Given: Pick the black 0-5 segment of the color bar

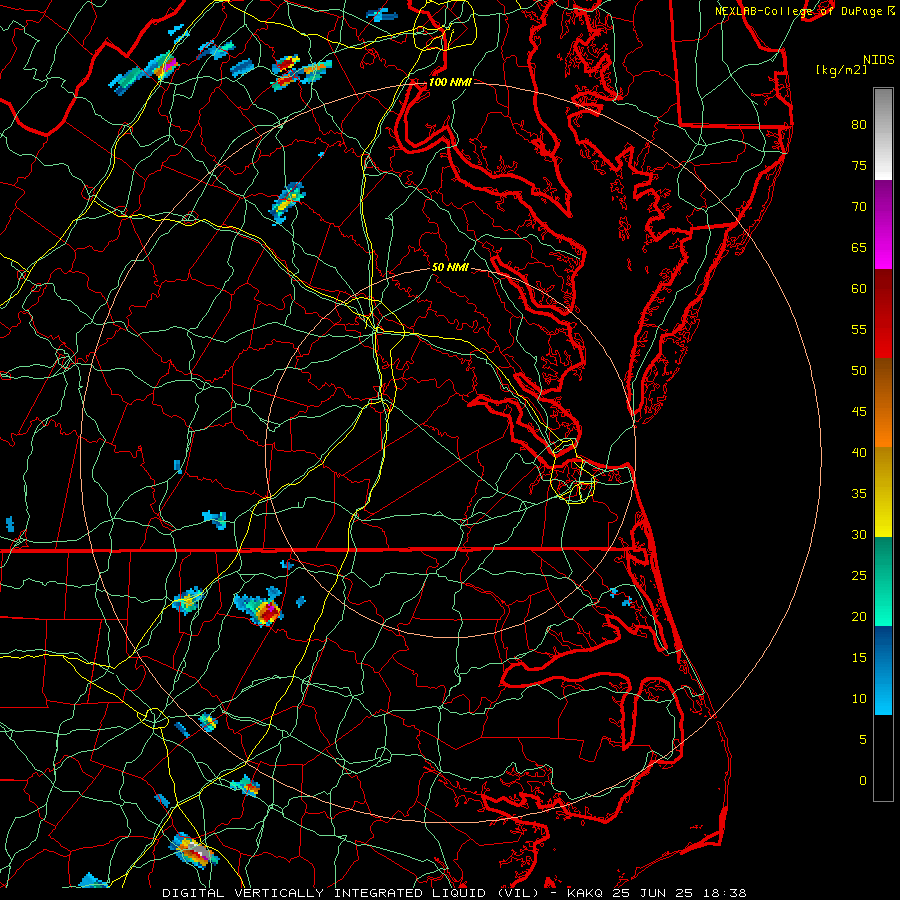Looking at the screenshot, I should (883, 757).
